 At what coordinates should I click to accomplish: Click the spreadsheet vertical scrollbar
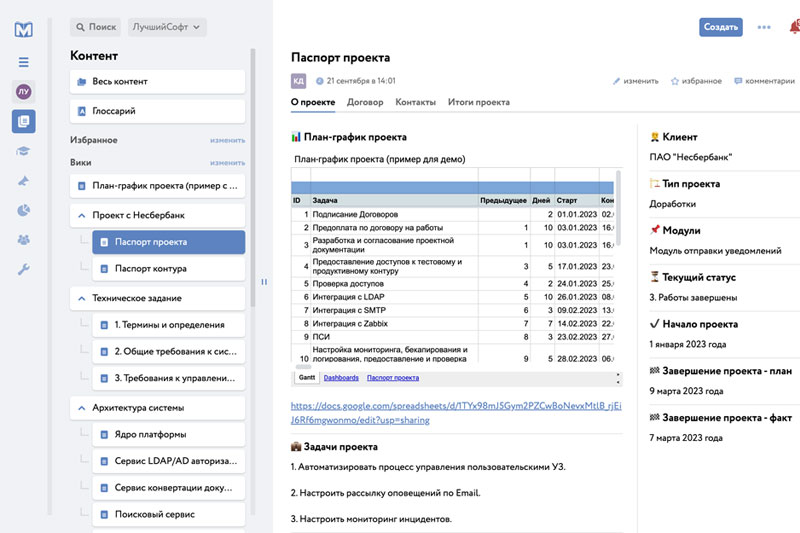click(618, 208)
